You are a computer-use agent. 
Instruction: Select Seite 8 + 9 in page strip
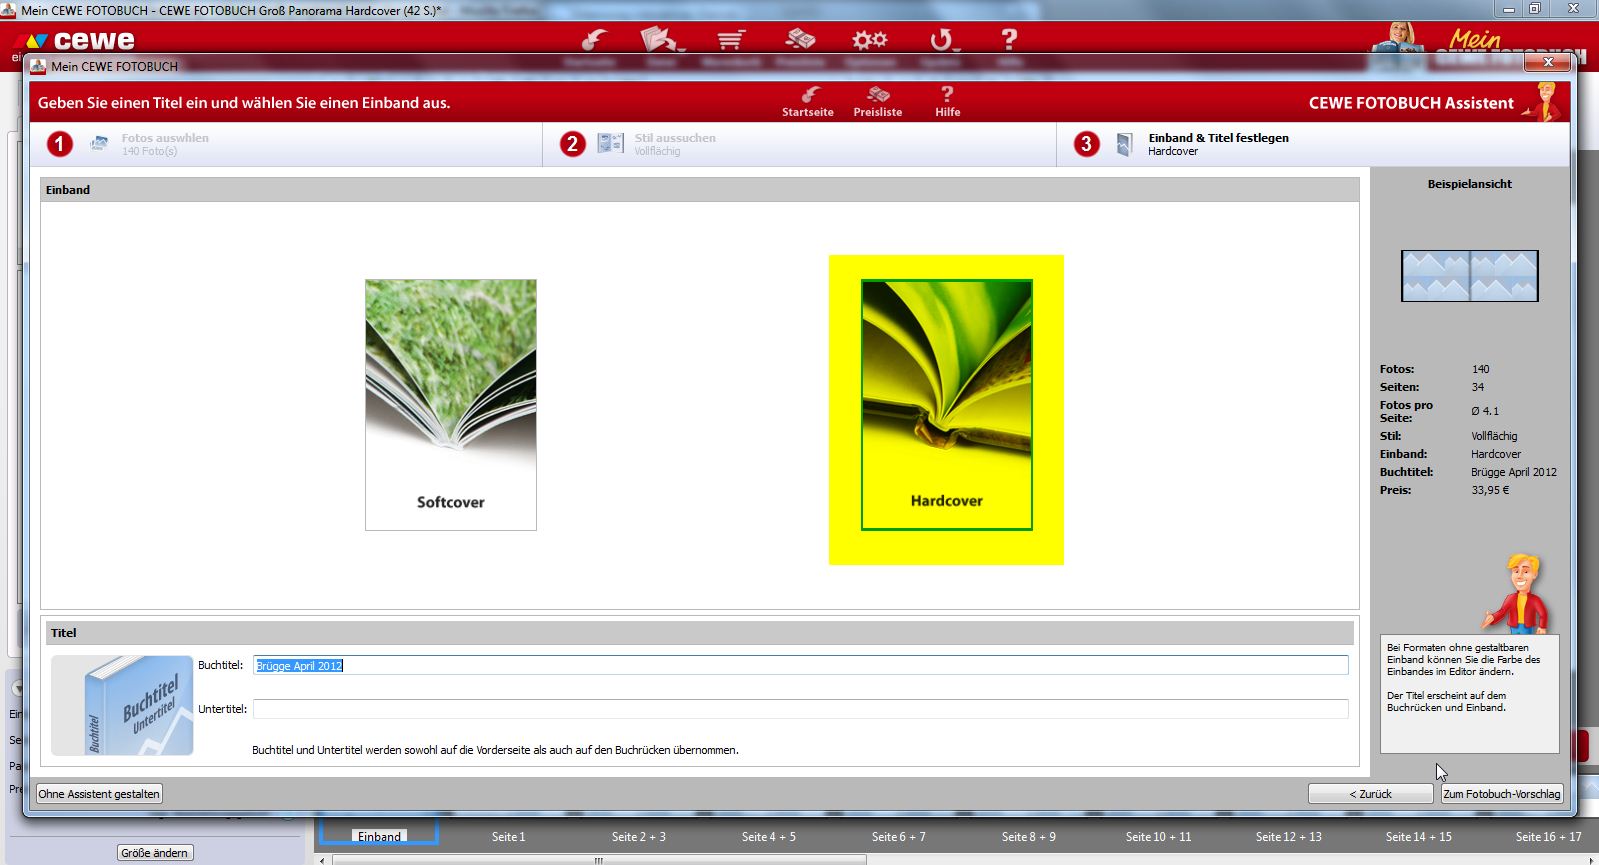coord(1028,837)
